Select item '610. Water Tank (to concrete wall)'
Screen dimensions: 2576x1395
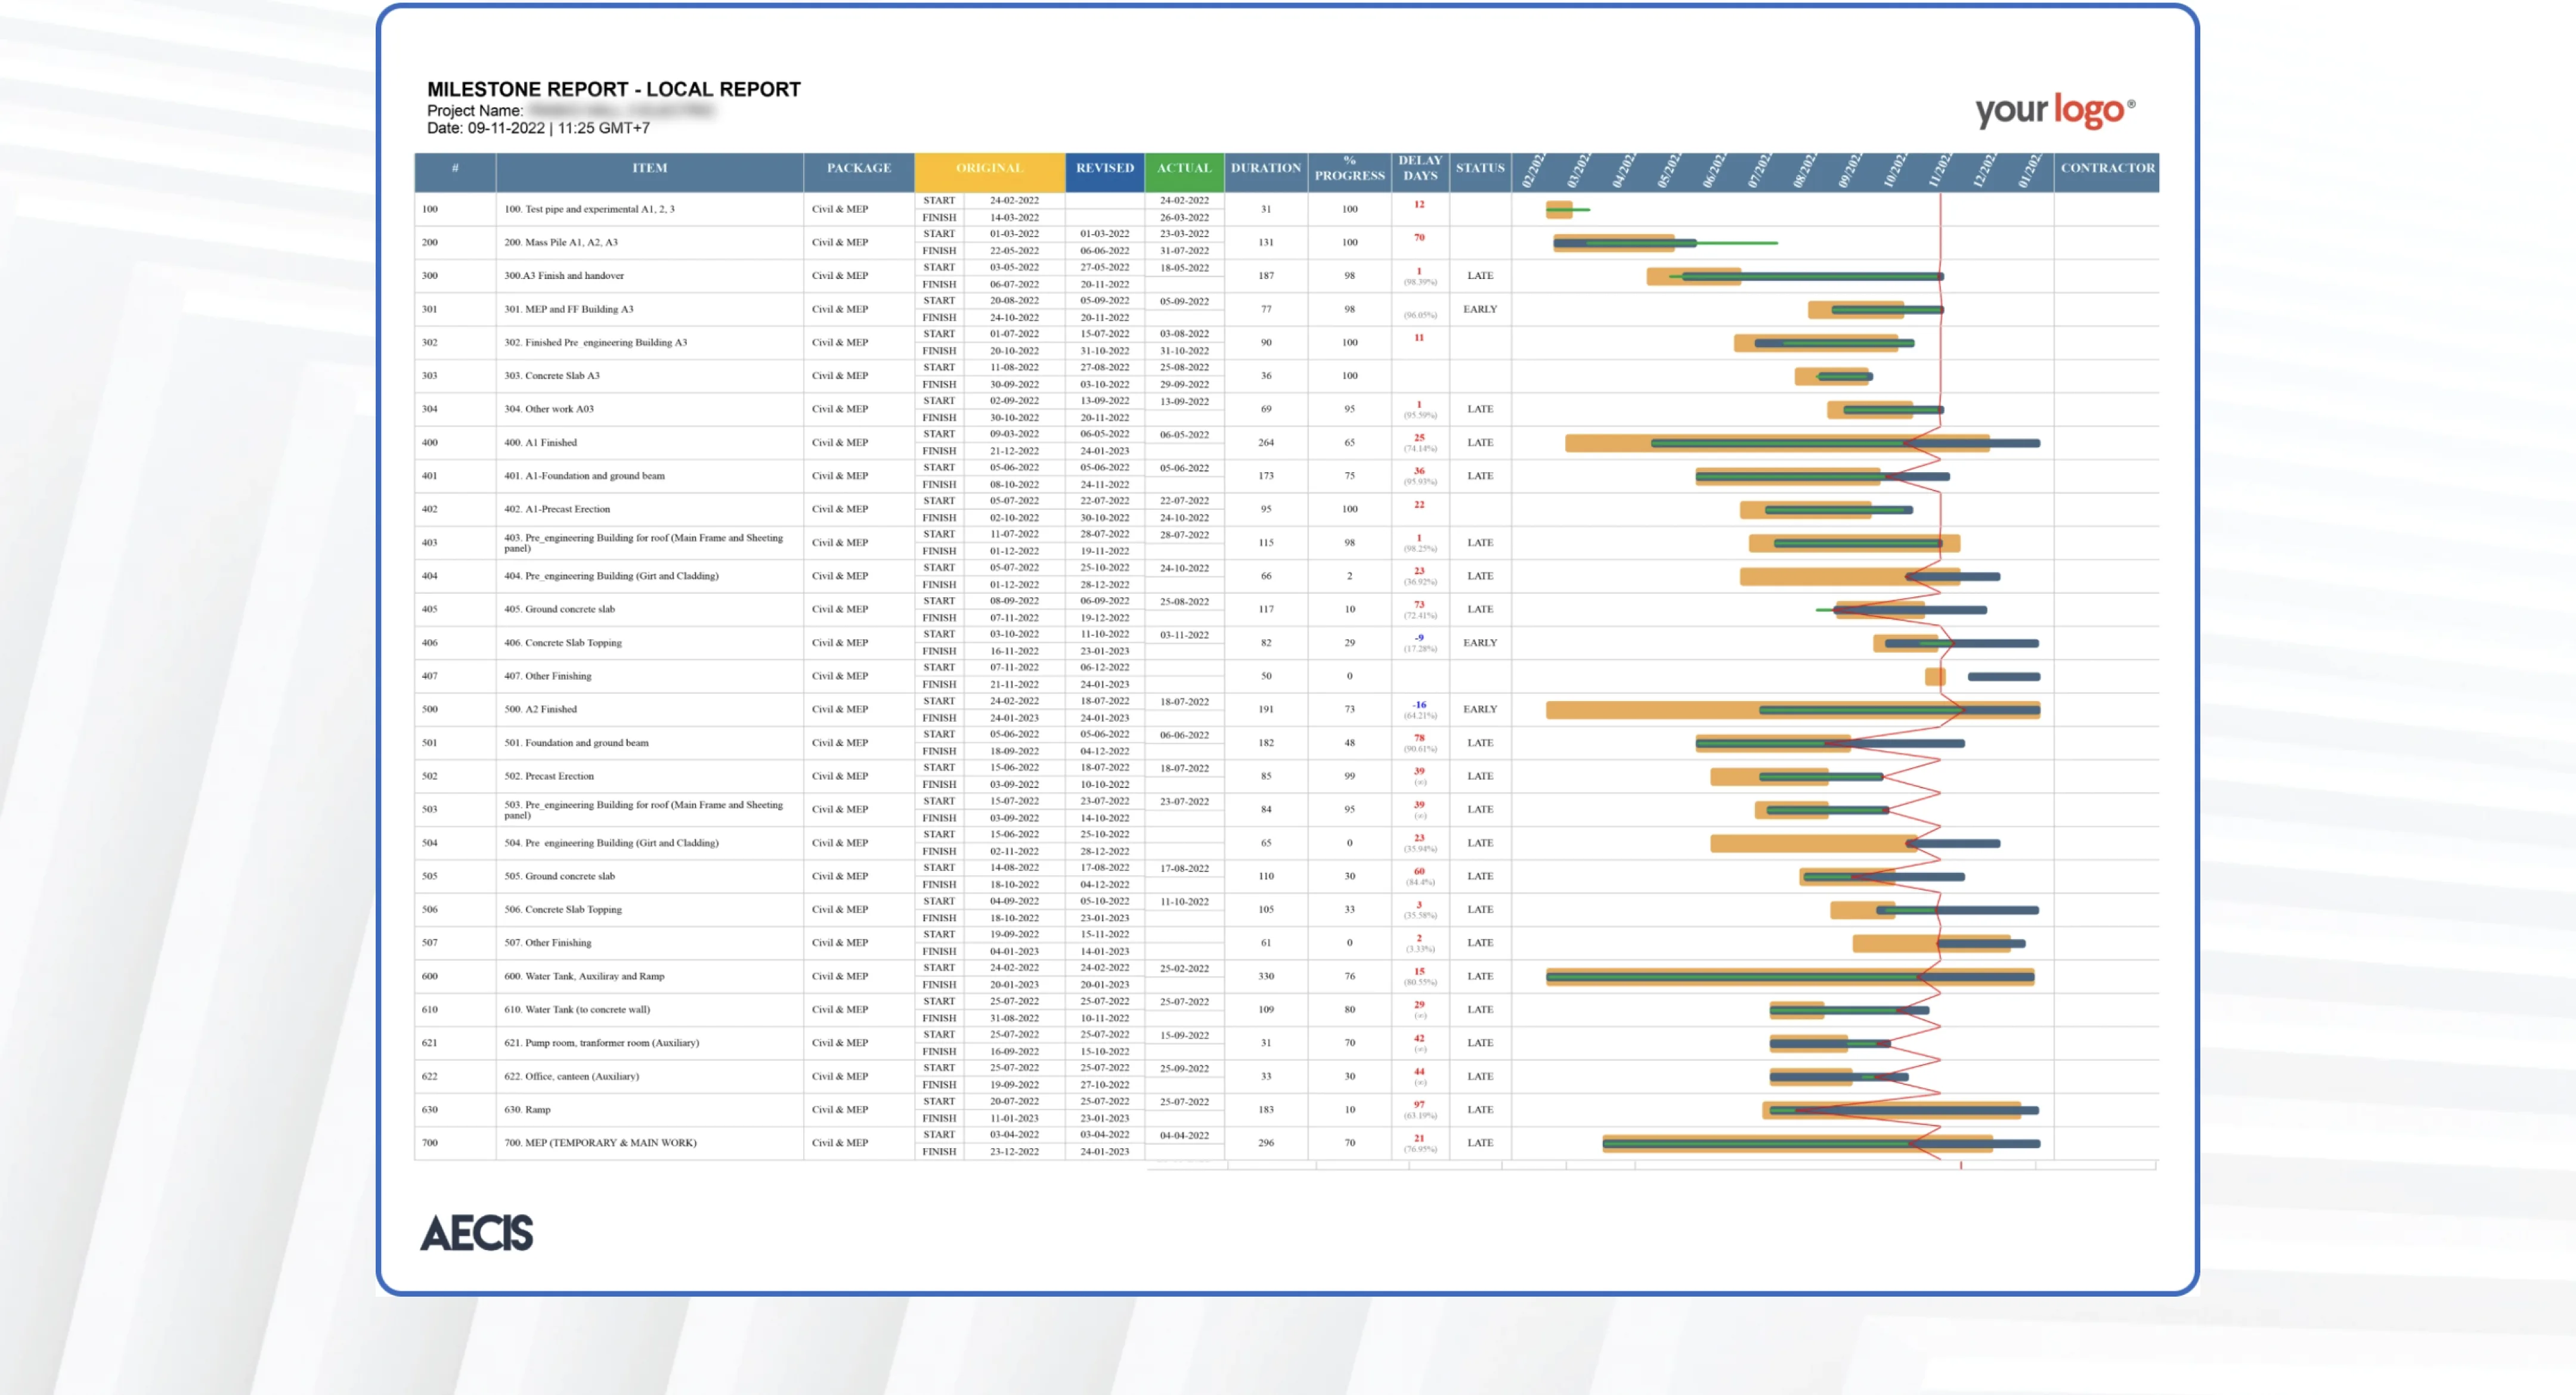coord(577,1009)
